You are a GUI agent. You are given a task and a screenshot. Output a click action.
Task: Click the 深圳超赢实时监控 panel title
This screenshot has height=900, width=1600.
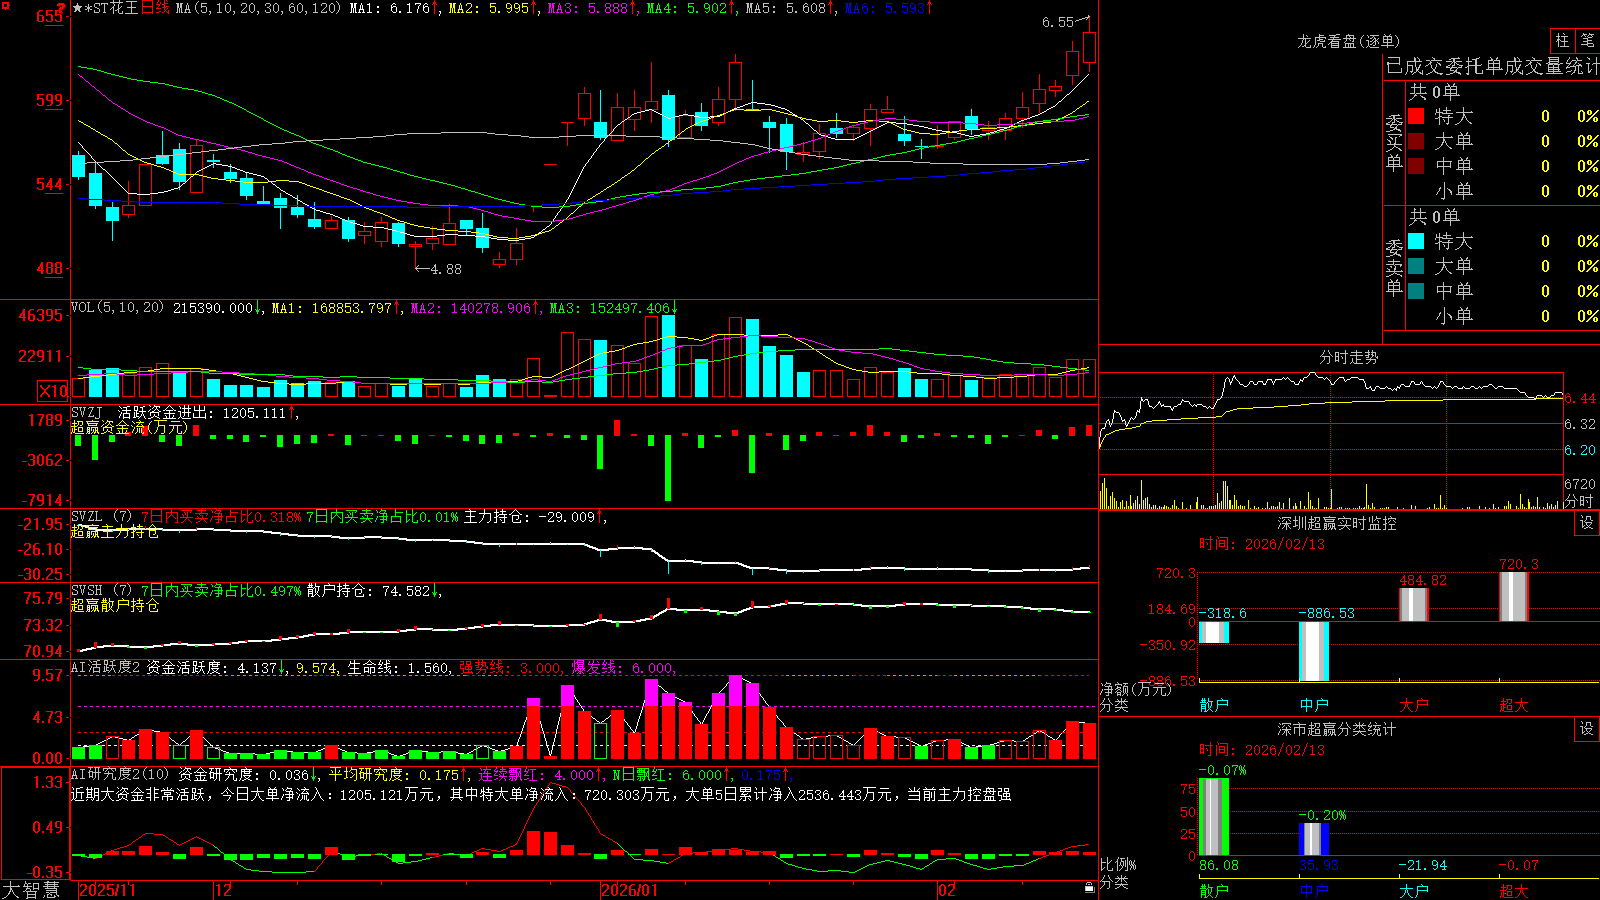pyautogui.click(x=1337, y=523)
